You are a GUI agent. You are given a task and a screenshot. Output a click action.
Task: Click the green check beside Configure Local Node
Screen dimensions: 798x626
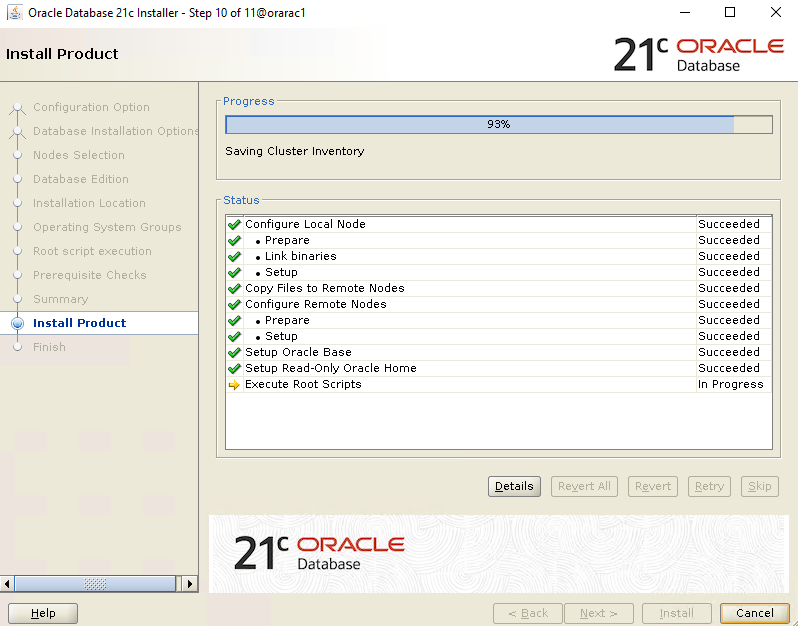(234, 224)
